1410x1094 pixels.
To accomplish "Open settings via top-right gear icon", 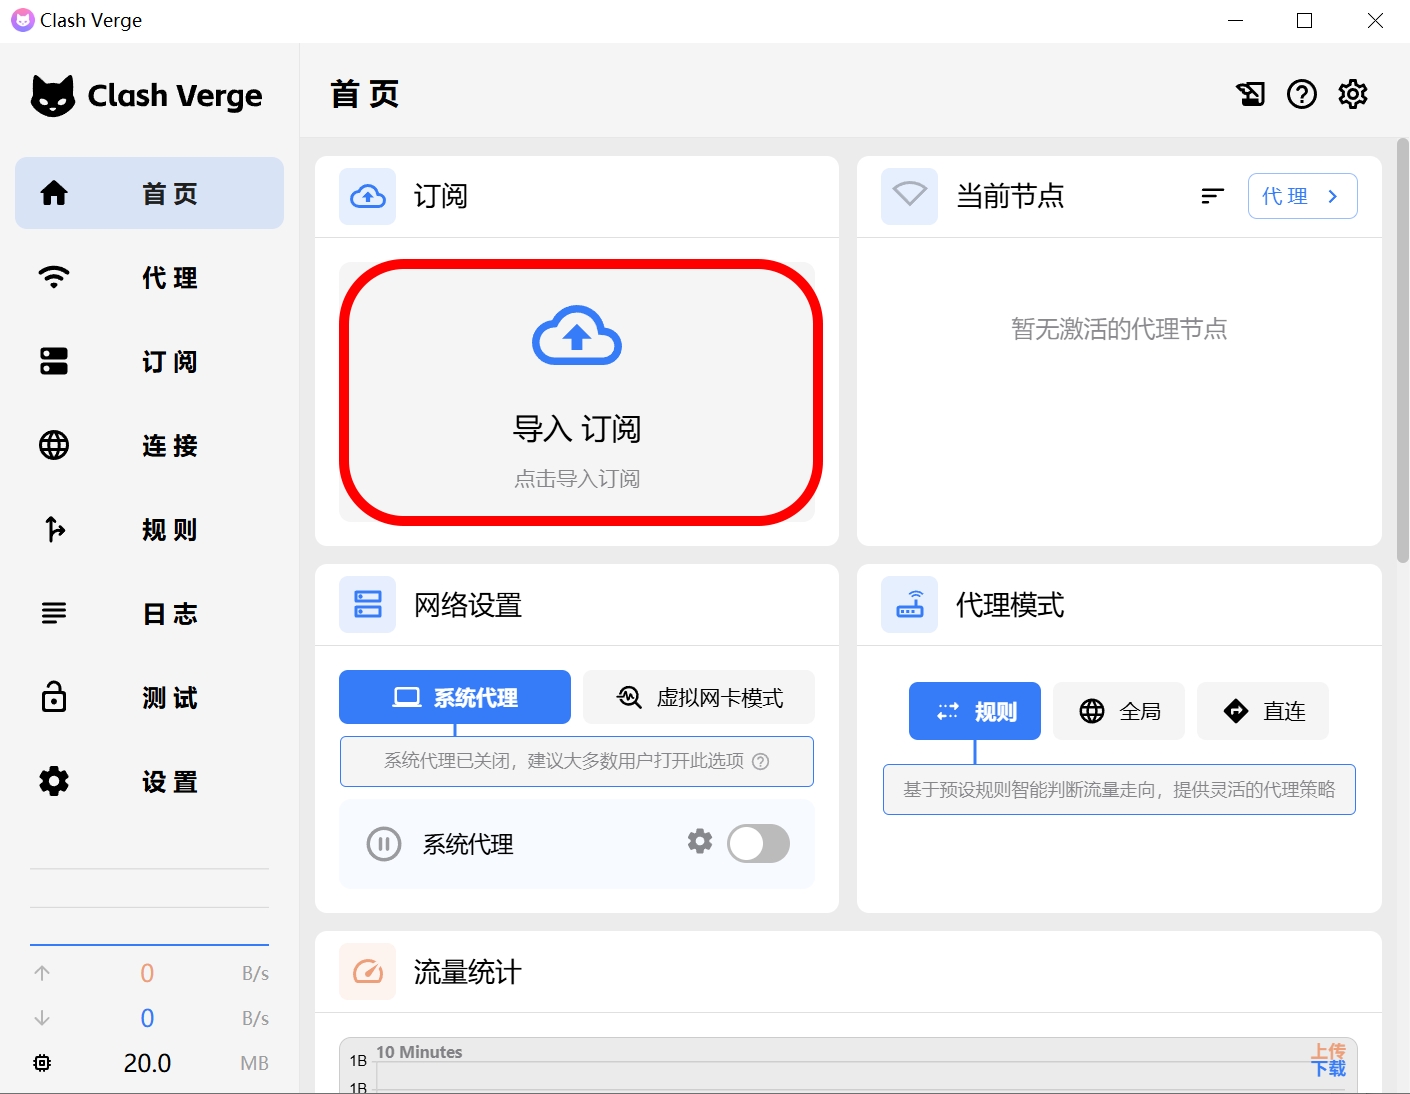I will pos(1352,94).
